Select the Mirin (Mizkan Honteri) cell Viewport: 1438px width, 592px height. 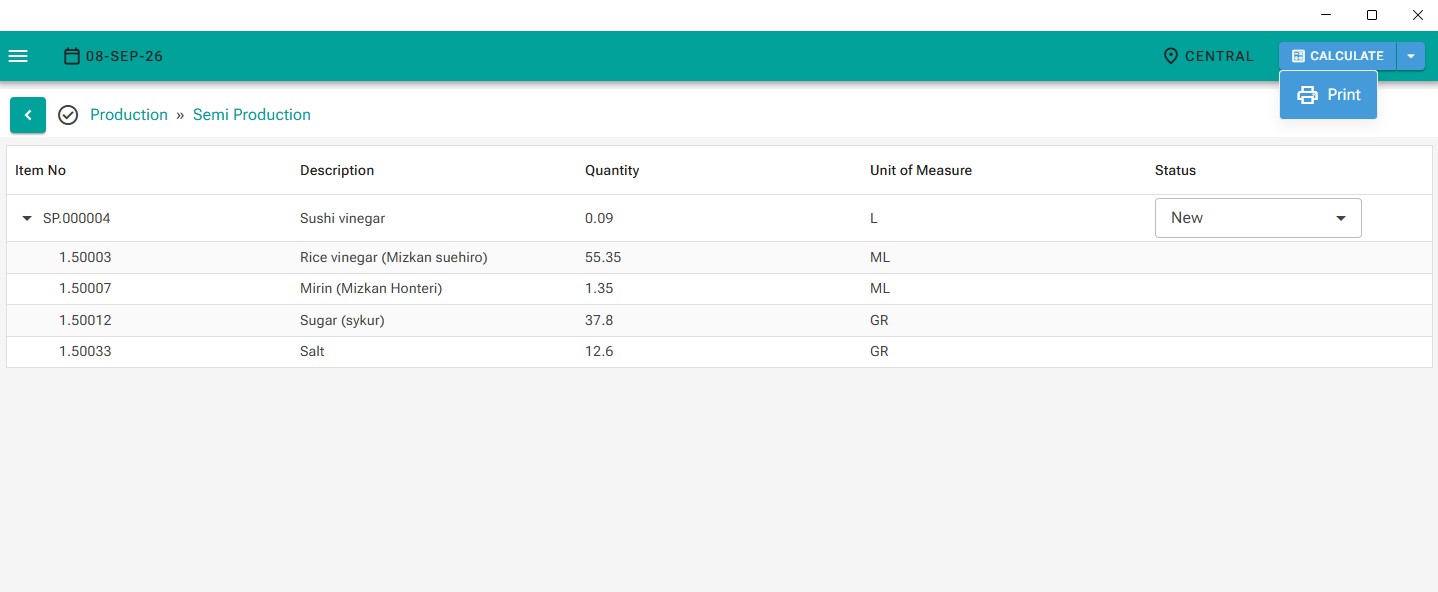click(371, 288)
